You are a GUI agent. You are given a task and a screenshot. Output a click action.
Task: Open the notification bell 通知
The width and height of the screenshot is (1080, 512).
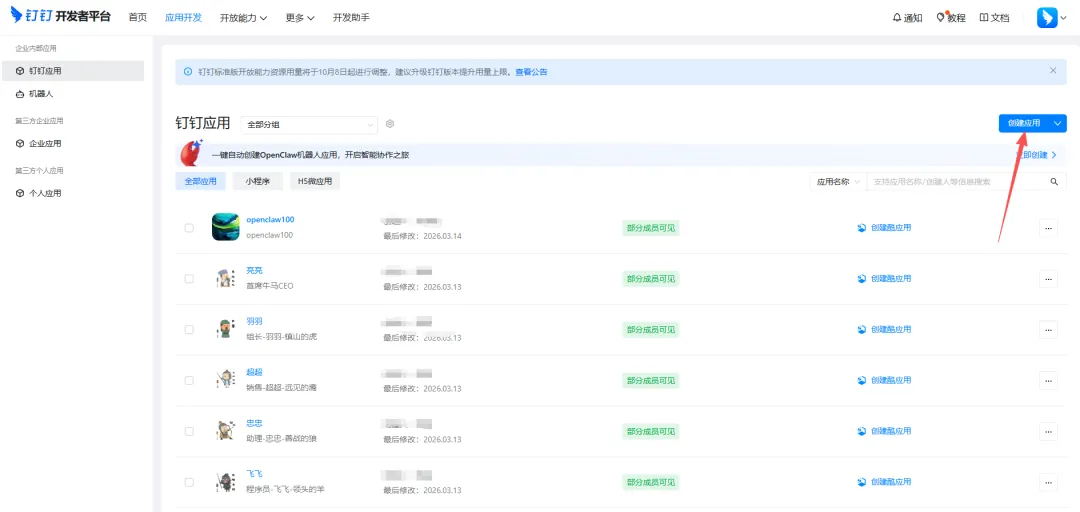click(907, 18)
